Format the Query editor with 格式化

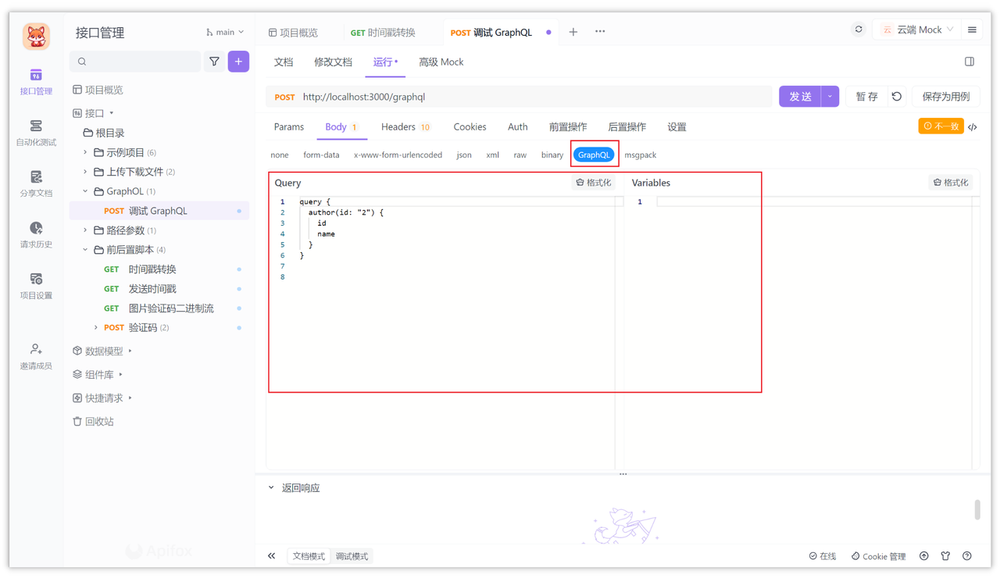click(593, 182)
